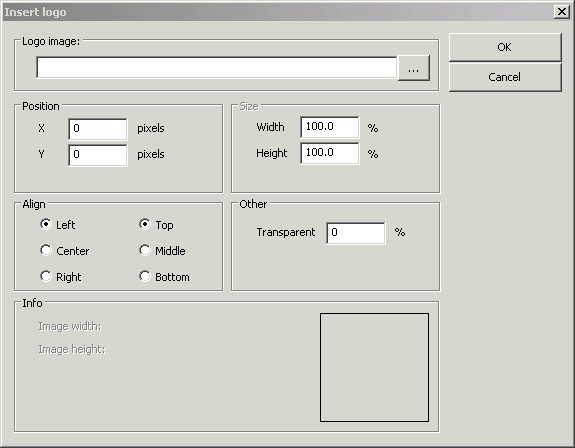Image resolution: width=575 pixels, height=448 pixels.
Task: Click the X position input field
Action: point(98,129)
